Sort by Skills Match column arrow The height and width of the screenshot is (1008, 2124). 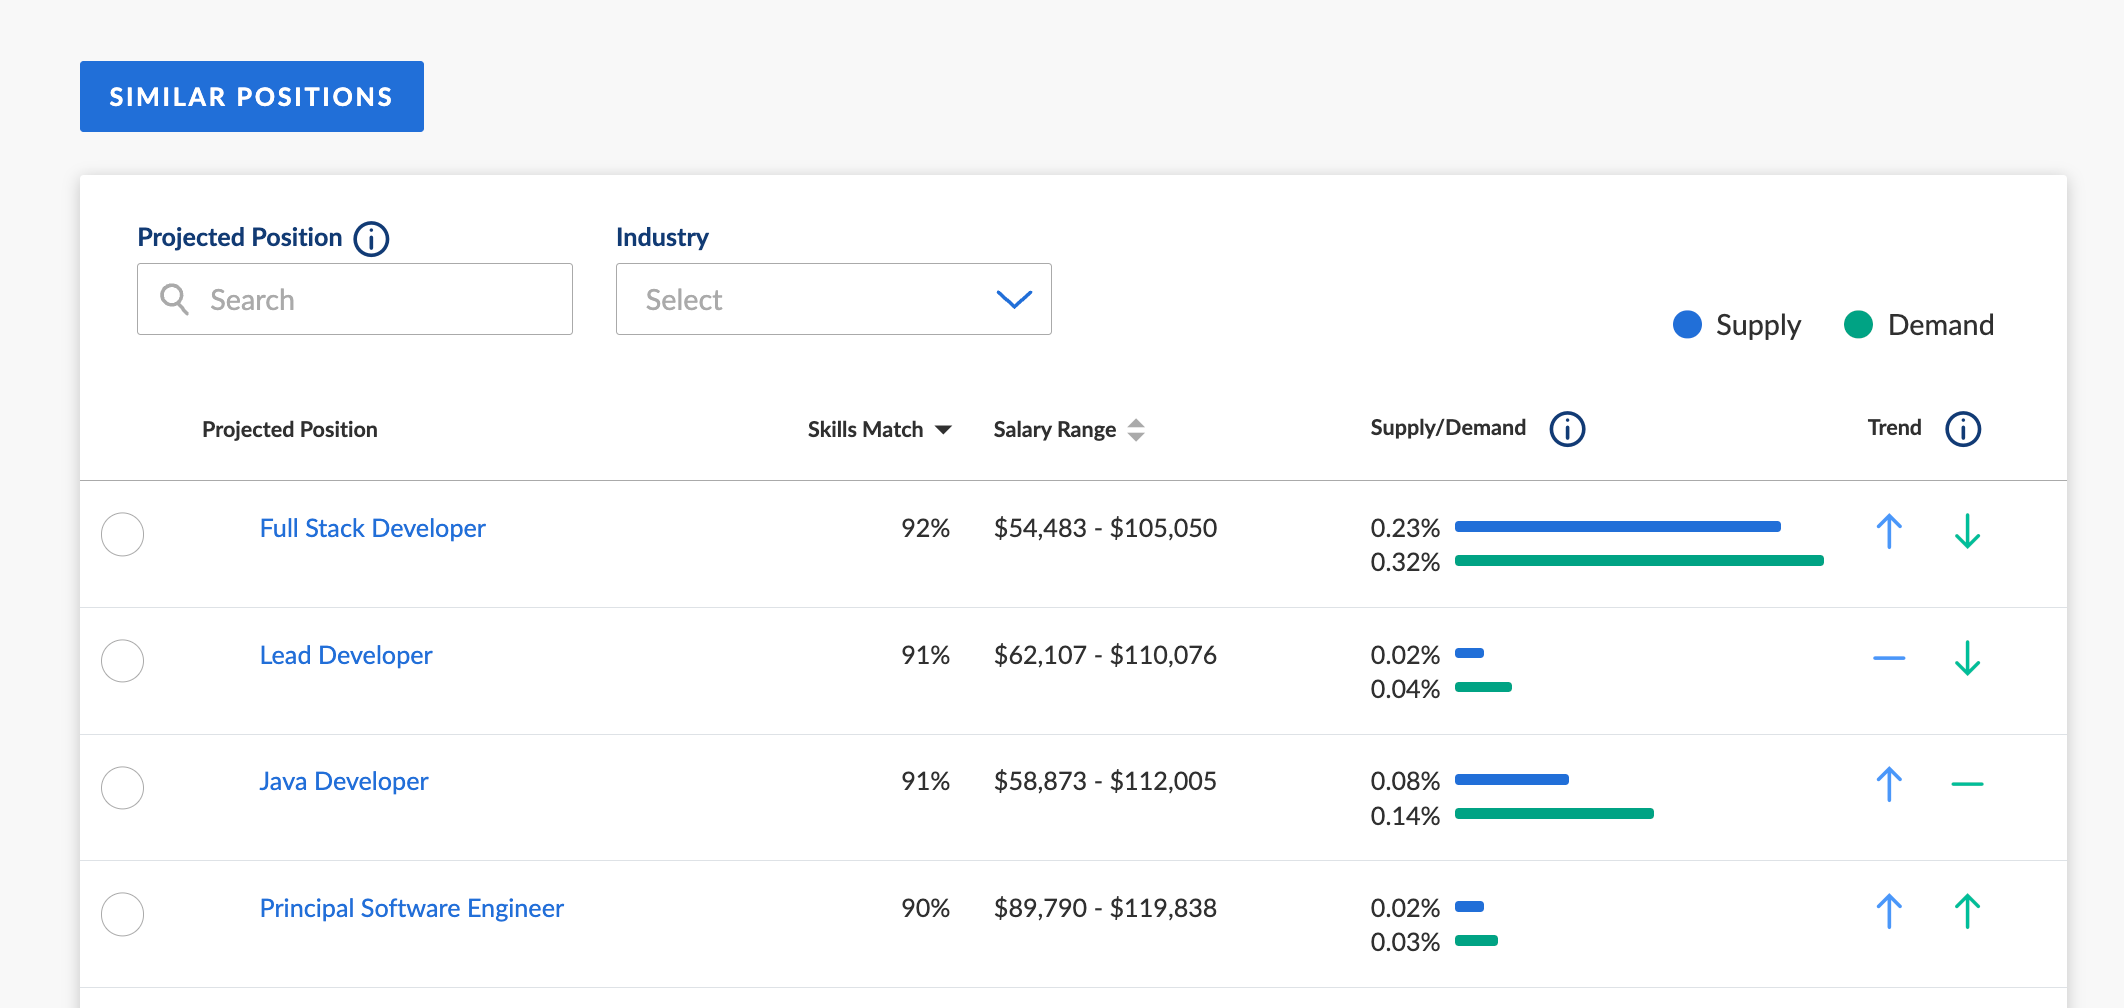tap(943, 430)
